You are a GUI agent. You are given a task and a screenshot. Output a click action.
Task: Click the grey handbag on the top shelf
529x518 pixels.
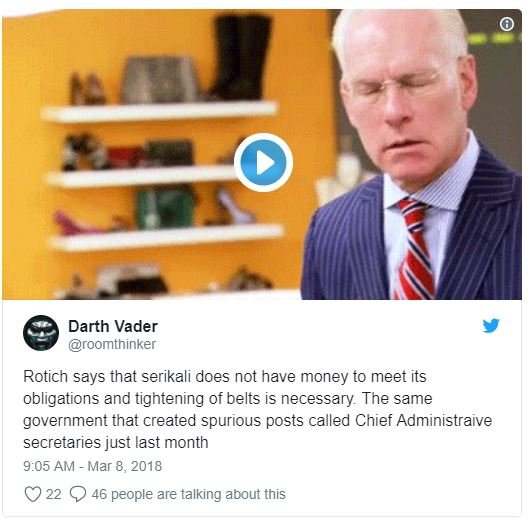[159, 79]
